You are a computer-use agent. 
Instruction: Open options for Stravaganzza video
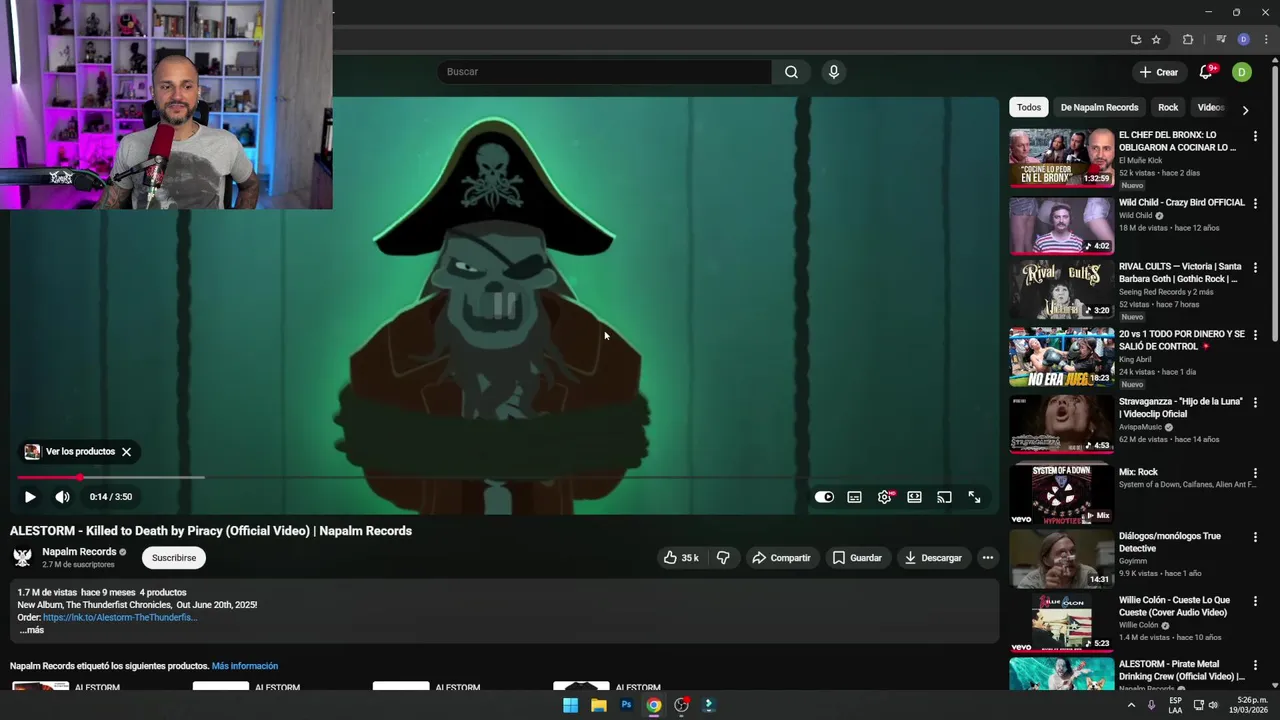[1255, 403]
